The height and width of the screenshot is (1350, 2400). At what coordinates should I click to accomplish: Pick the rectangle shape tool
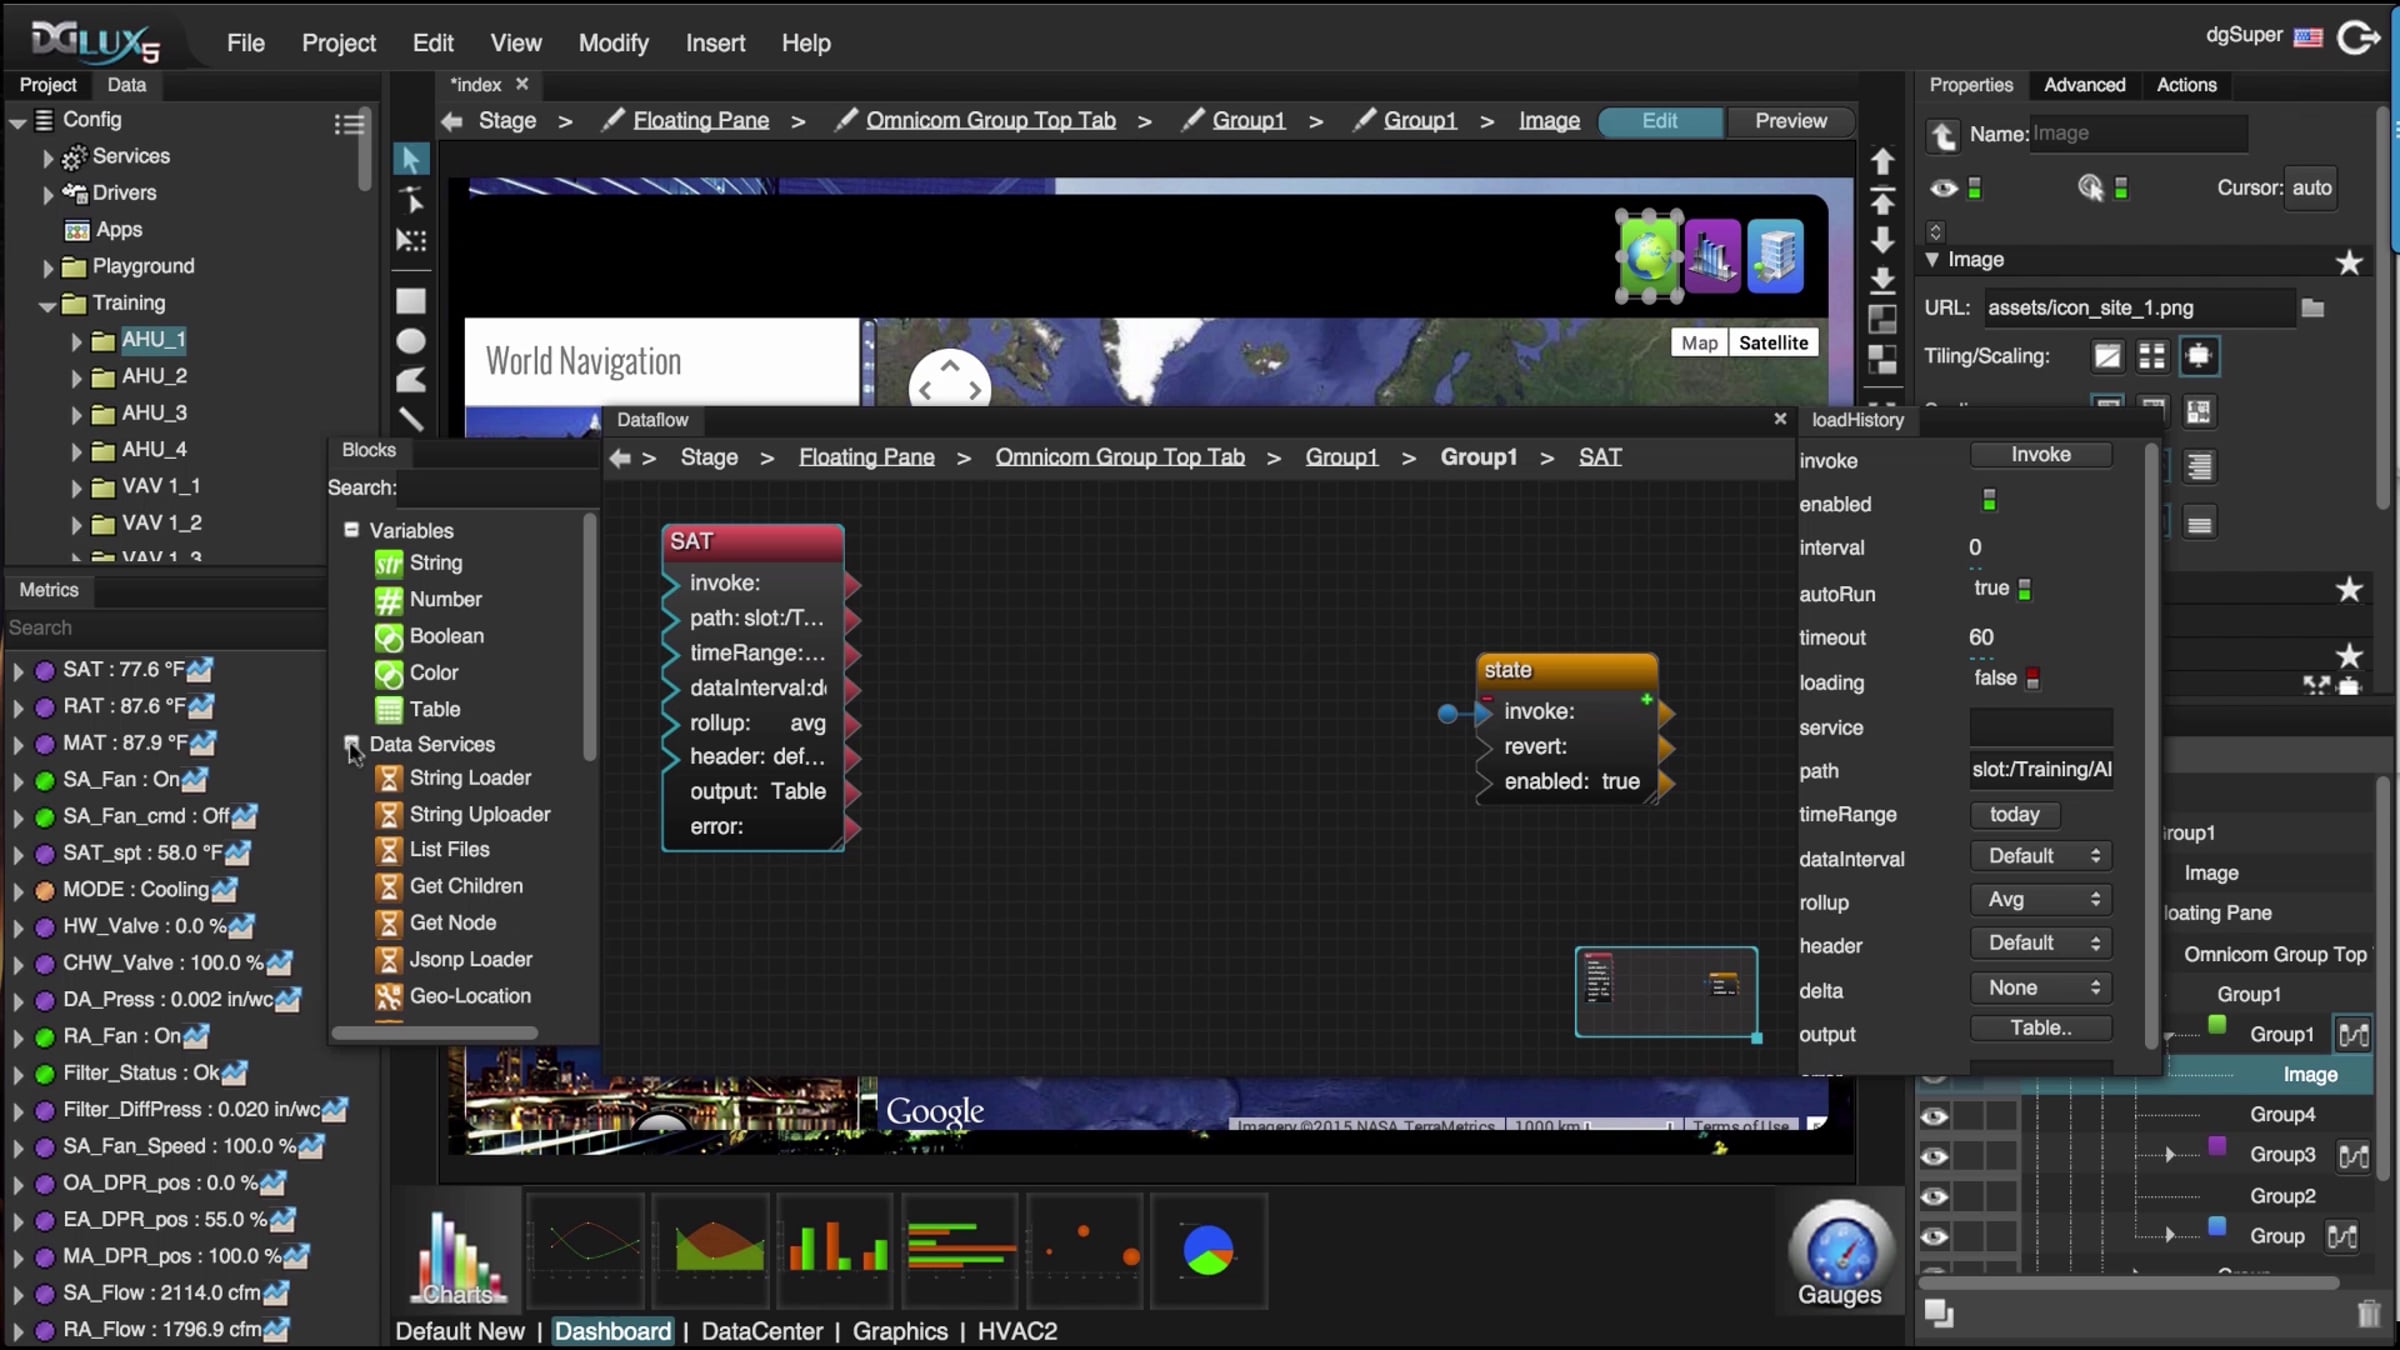pyautogui.click(x=410, y=301)
